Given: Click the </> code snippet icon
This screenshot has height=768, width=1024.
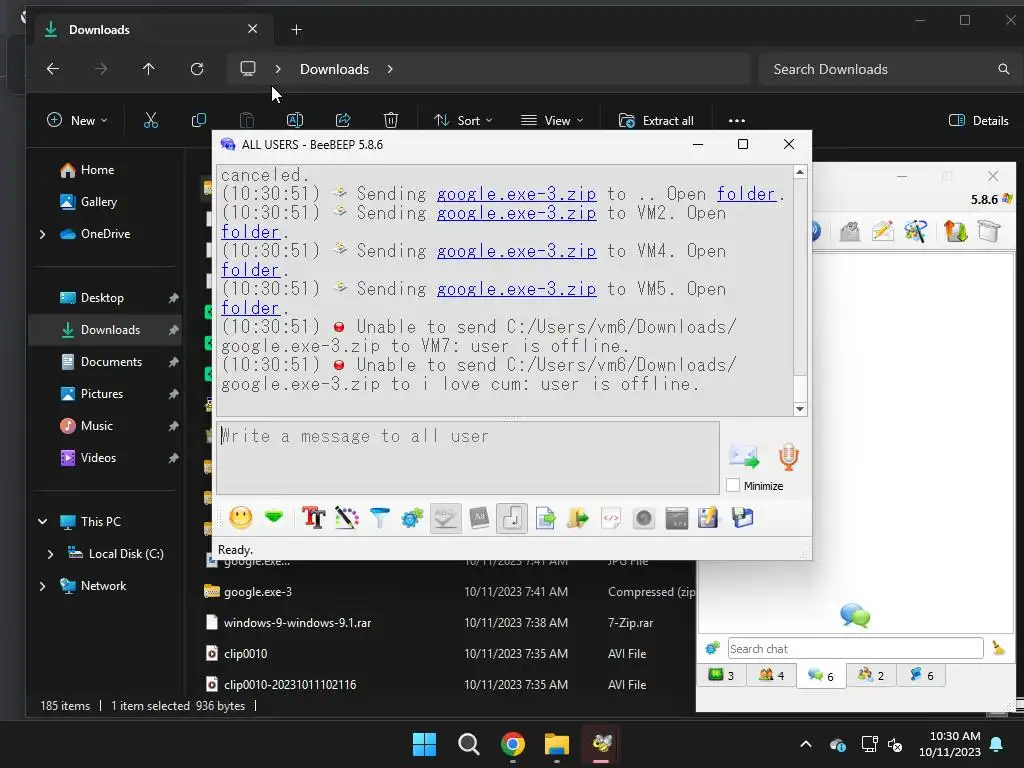Looking at the screenshot, I should point(611,518).
